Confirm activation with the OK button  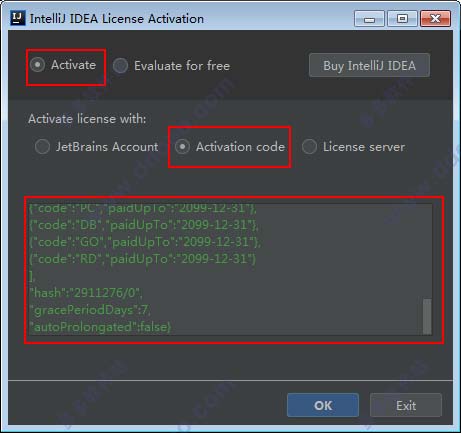pyautogui.click(x=323, y=405)
